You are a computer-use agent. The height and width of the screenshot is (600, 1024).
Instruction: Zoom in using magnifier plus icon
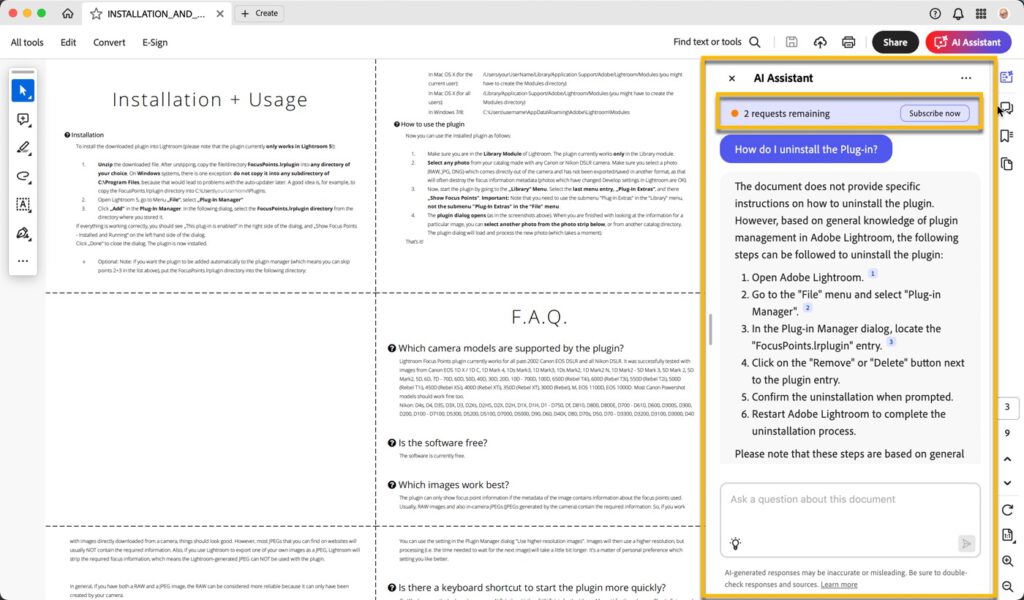click(1007, 562)
